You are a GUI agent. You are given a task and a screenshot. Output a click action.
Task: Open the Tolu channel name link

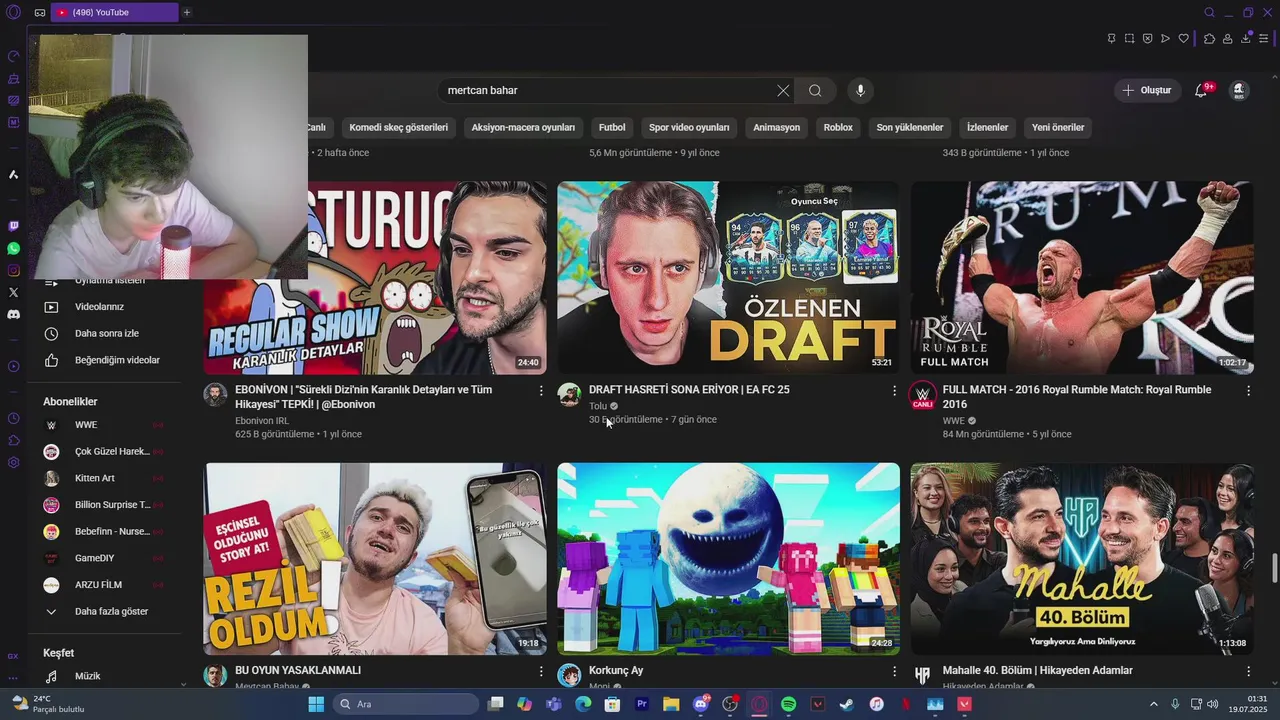[x=598, y=406]
